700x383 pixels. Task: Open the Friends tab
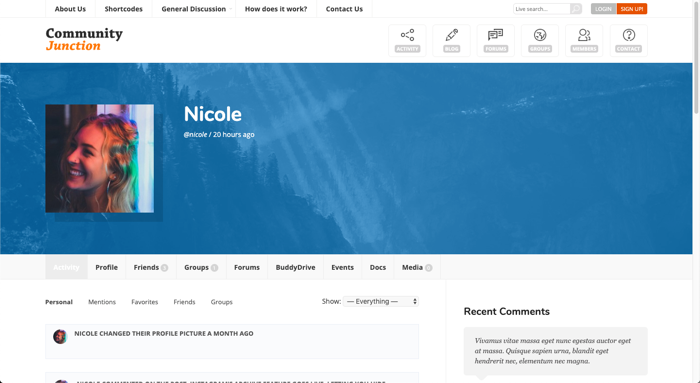151,267
